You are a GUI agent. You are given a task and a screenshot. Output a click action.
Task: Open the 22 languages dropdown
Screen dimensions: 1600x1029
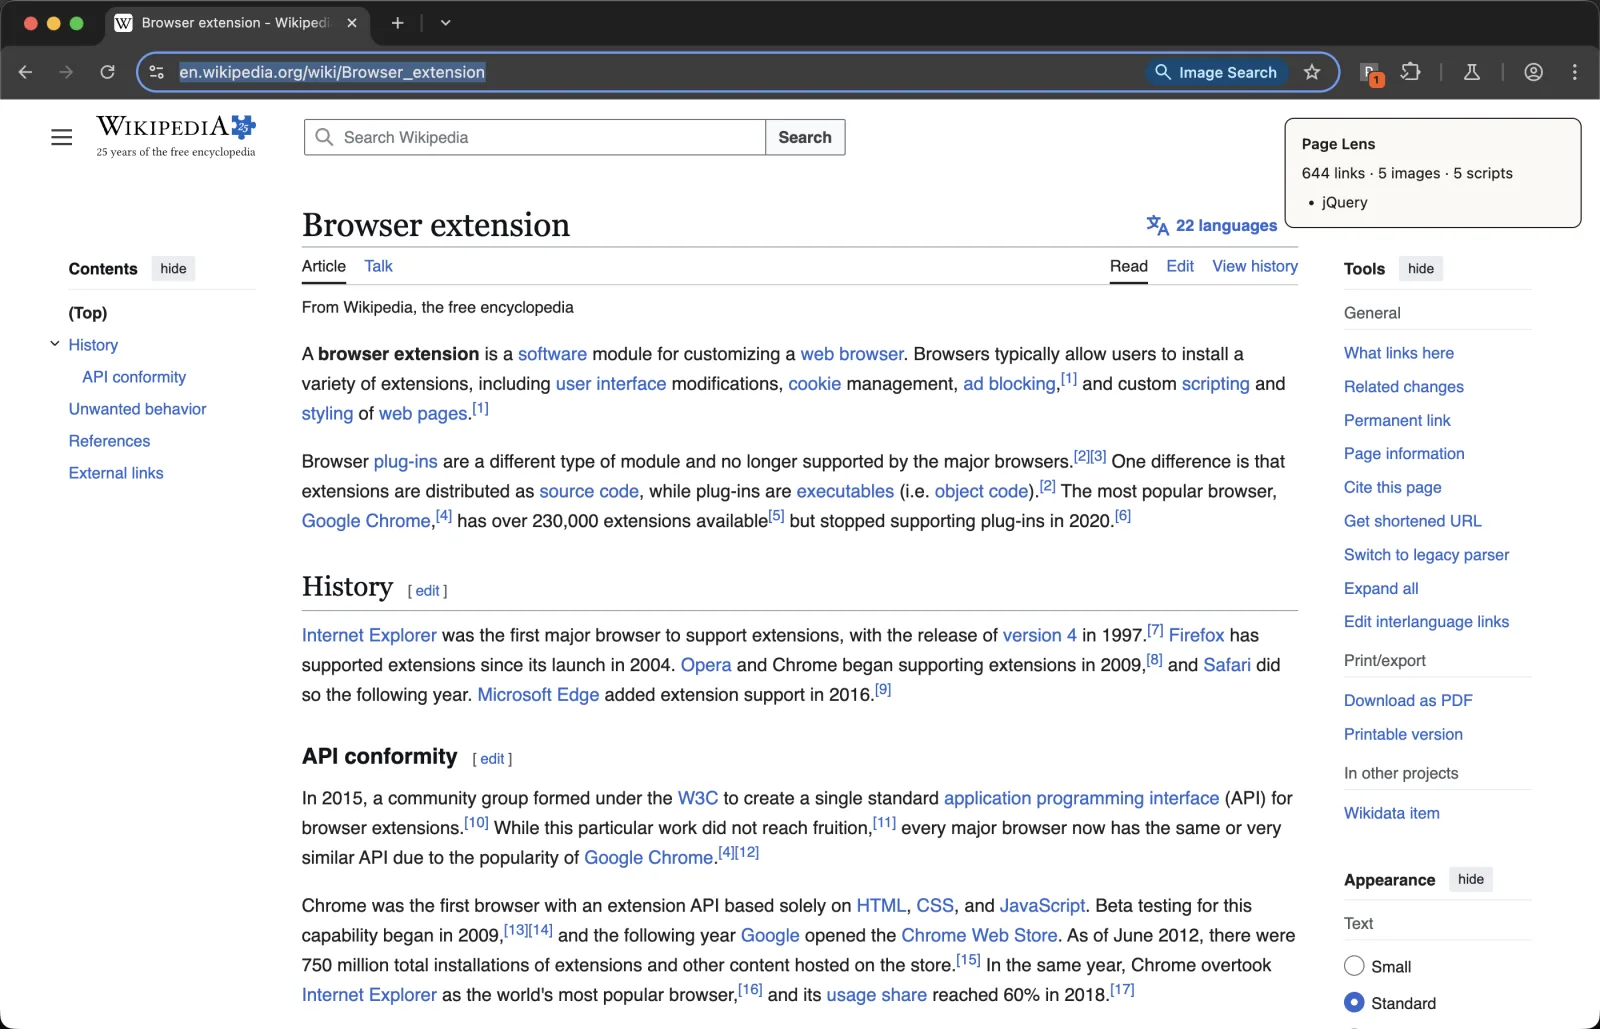coord(1212,225)
